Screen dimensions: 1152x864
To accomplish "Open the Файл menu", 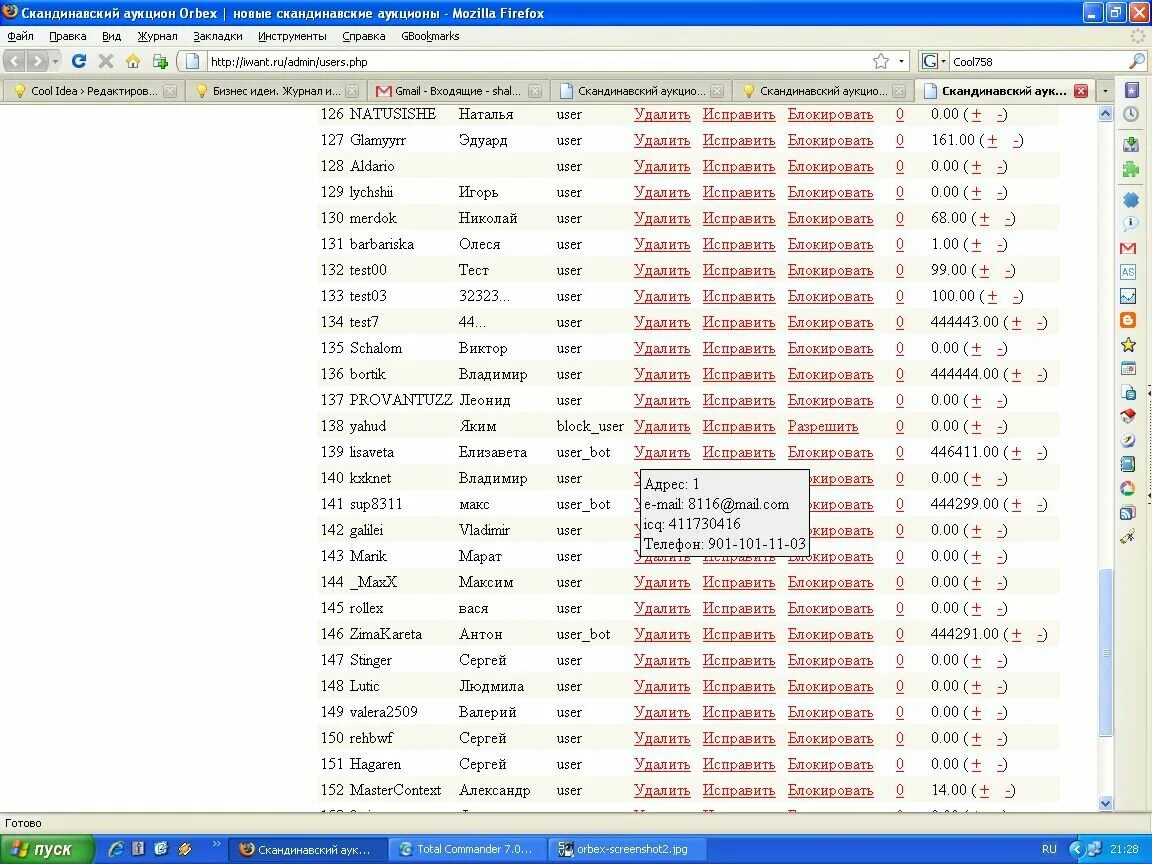I will (x=21, y=36).
